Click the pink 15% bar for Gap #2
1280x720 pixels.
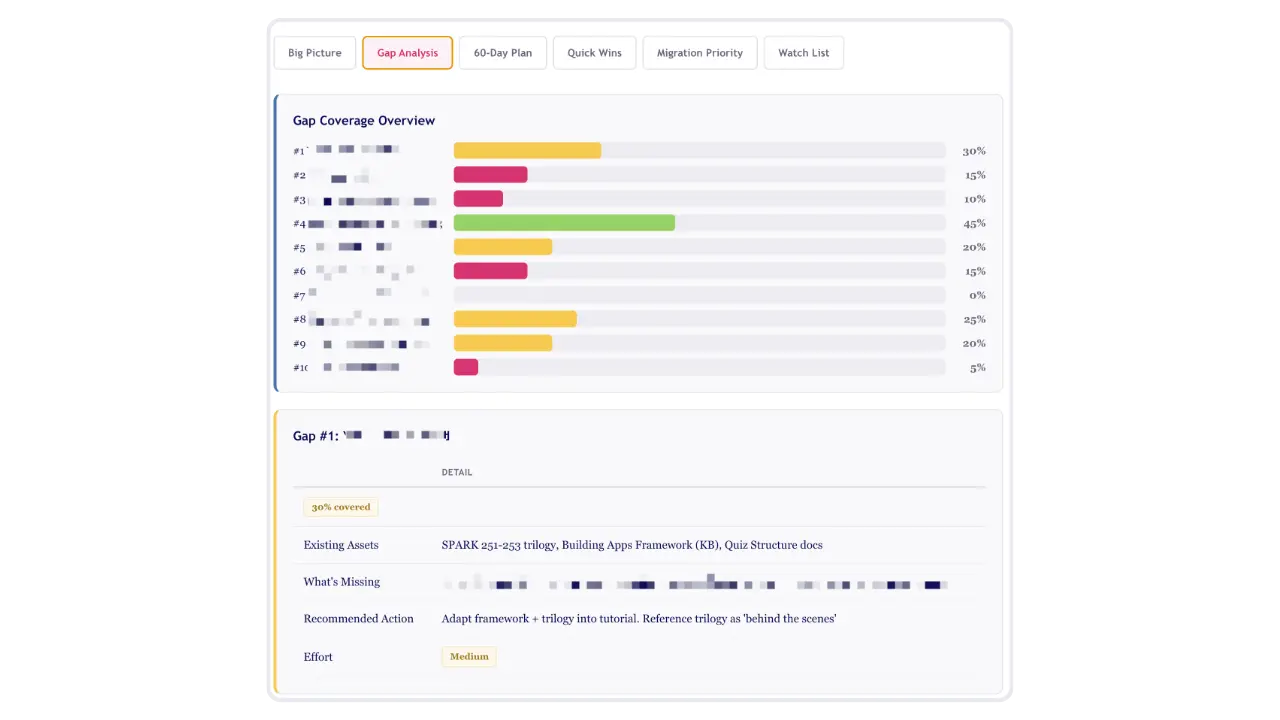click(490, 174)
